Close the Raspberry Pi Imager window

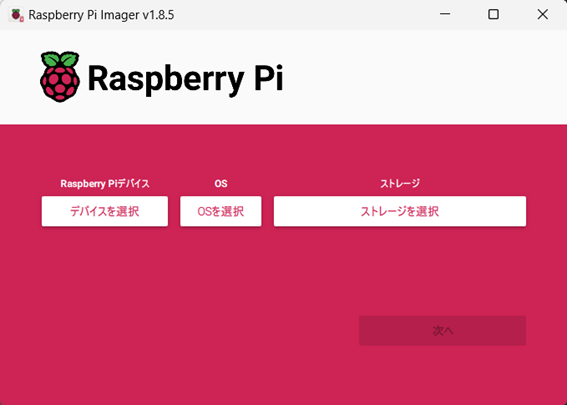tap(542, 14)
